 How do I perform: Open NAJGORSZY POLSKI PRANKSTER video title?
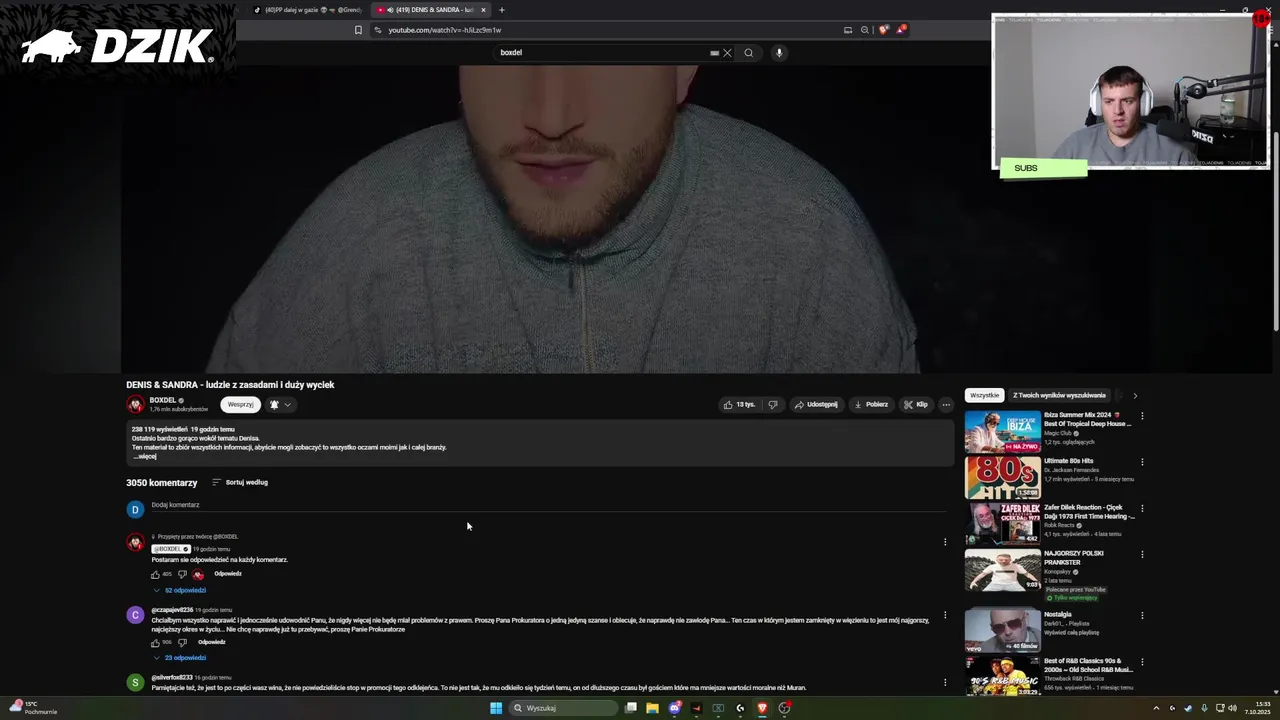pyautogui.click(x=1074, y=558)
